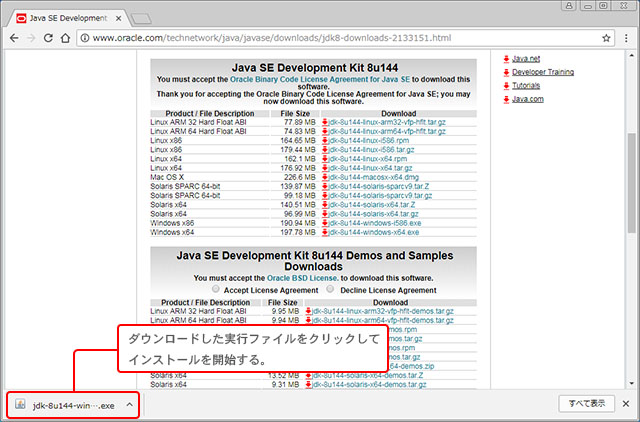Open the Developer Training sidebar link

click(x=543, y=72)
